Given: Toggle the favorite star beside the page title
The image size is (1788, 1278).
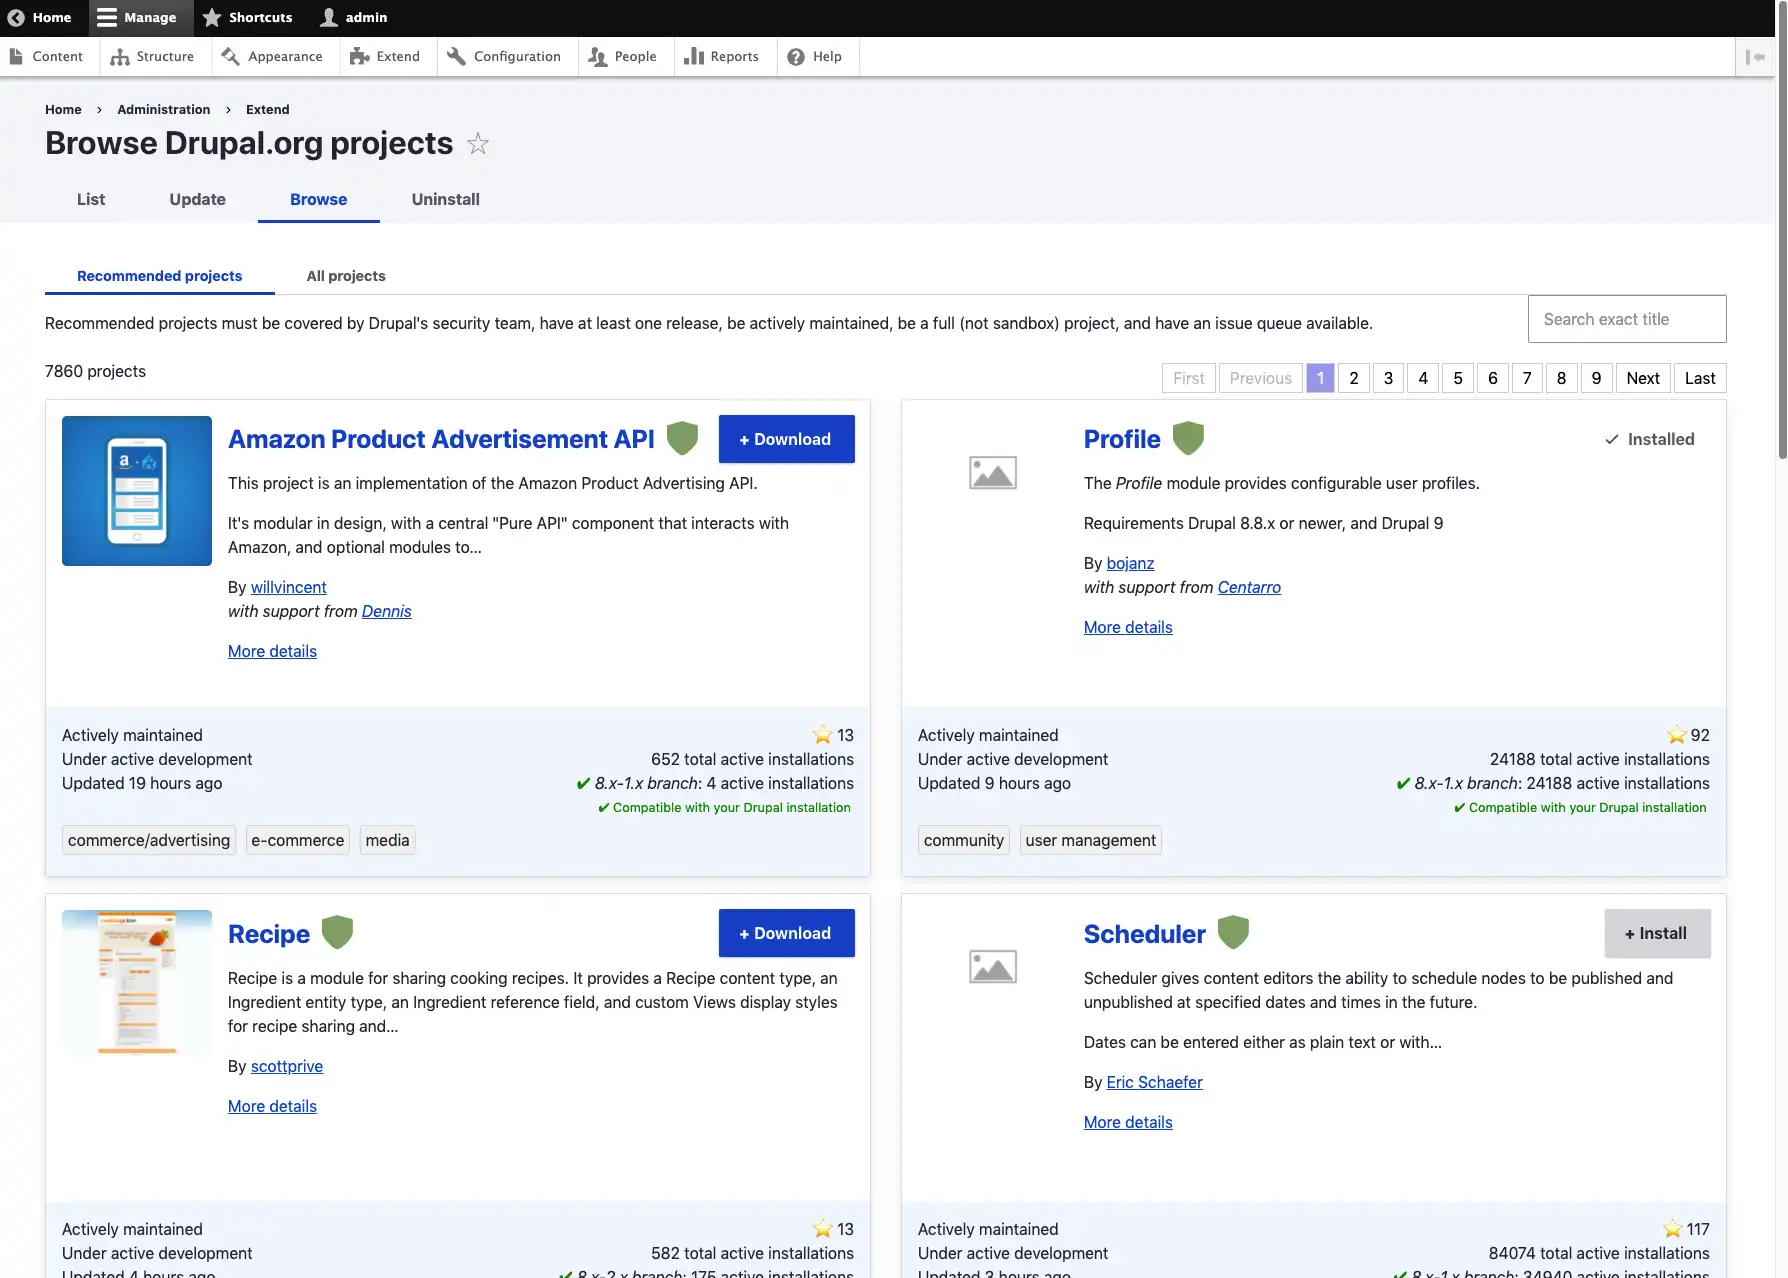Looking at the screenshot, I should pyautogui.click(x=478, y=144).
